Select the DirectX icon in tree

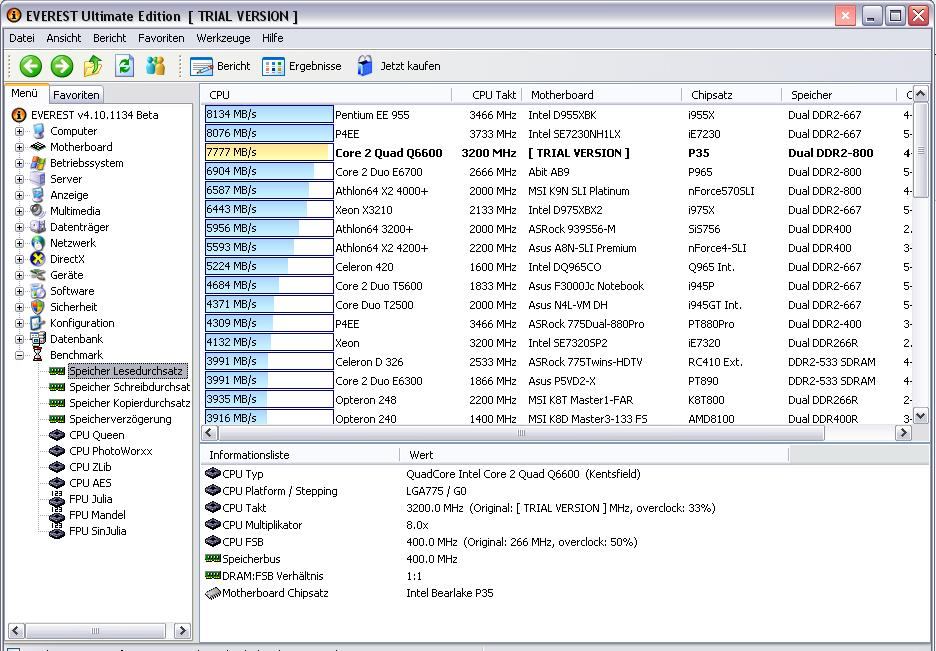pyautogui.click(x=38, y=259)
